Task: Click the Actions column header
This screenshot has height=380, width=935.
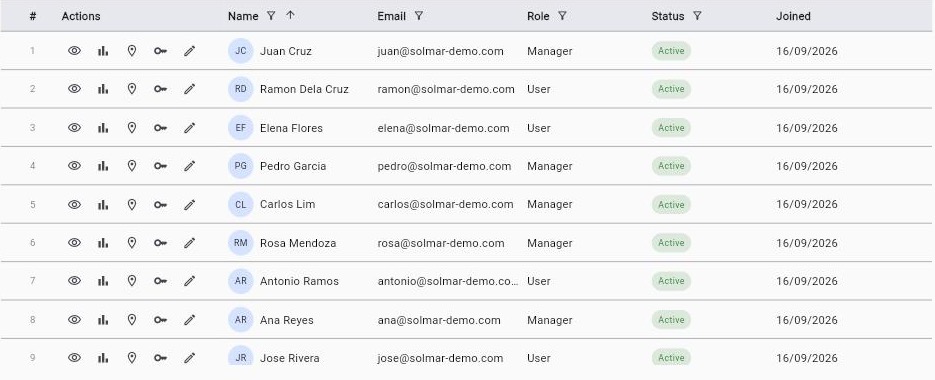Action: click(x=81, y=16)
